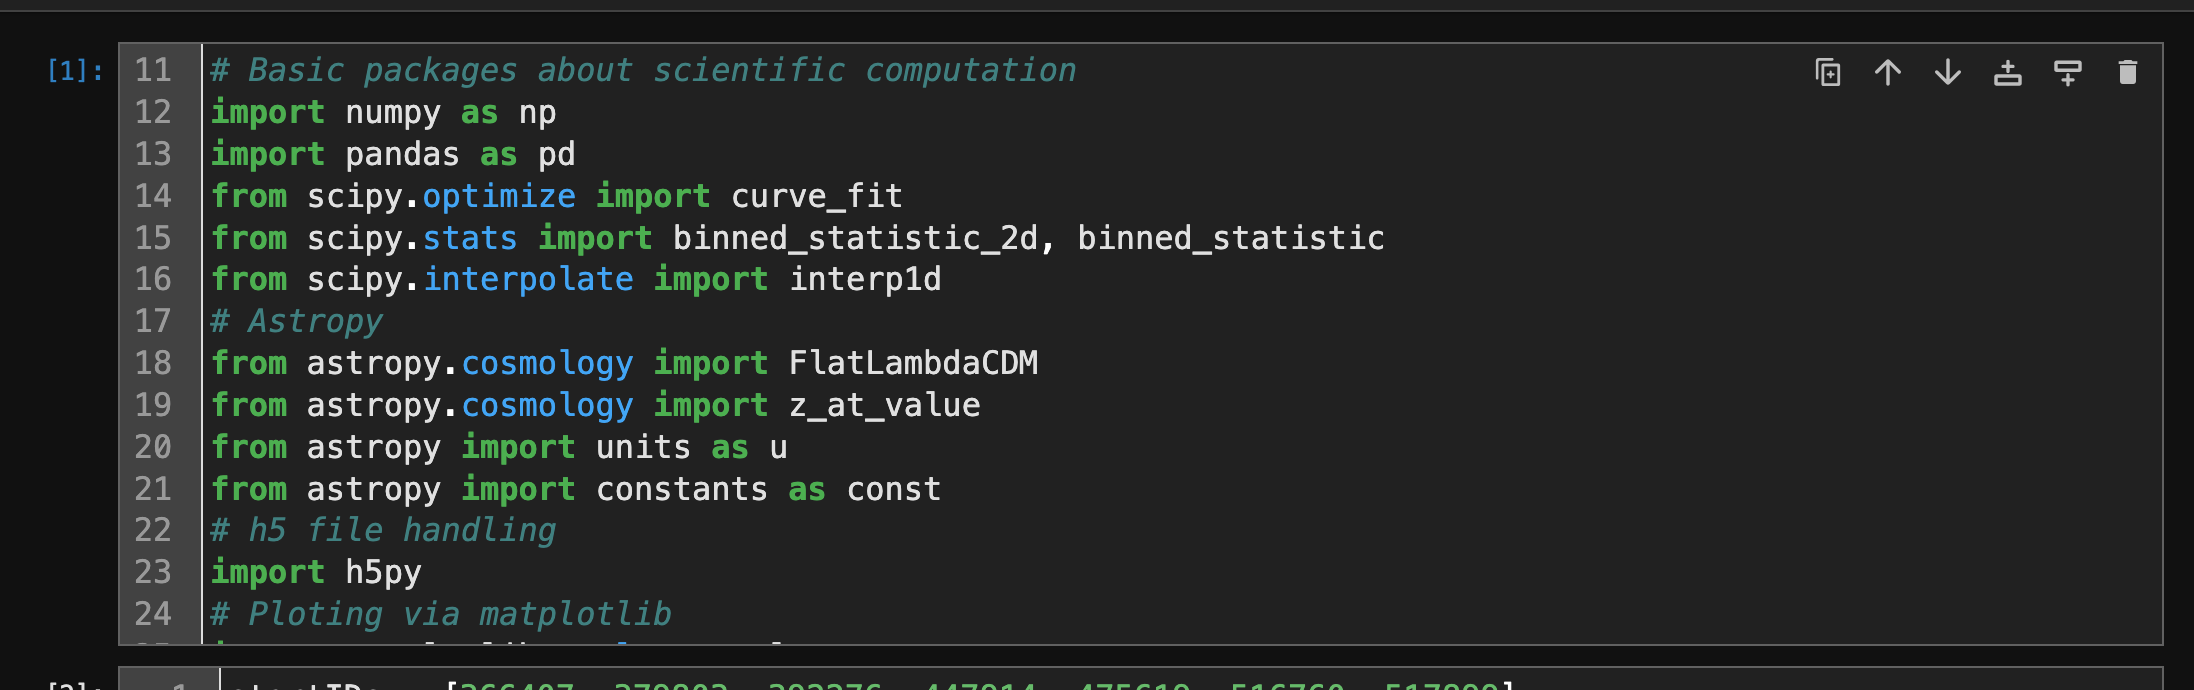Click on the word curve_fit
Viewport: 2194px width, 690px height.
816,196
